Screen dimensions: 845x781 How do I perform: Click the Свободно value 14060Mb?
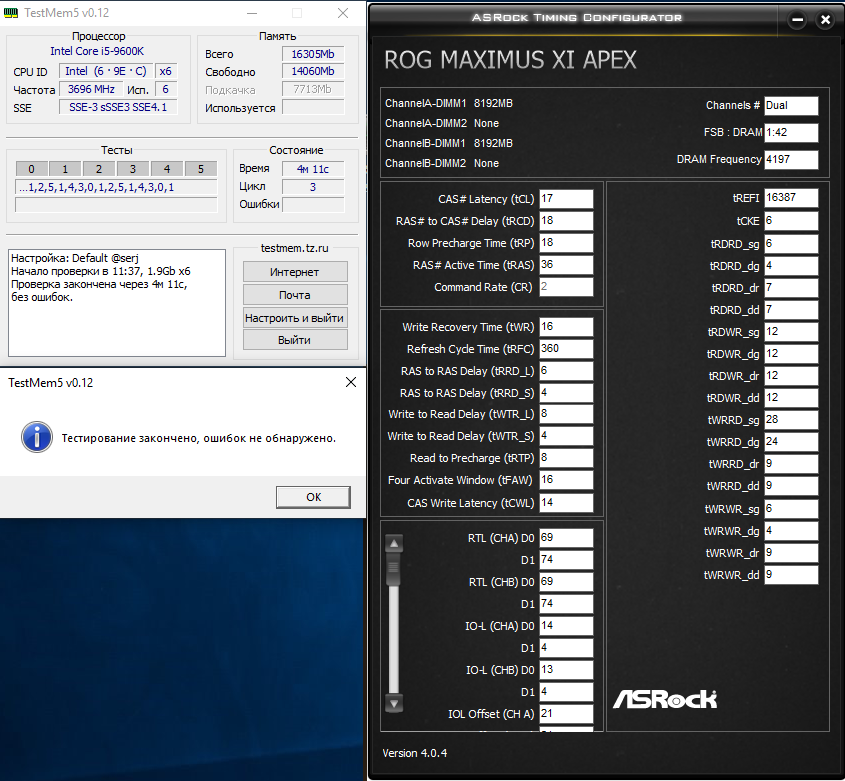pyautogui.click(x=313, y=71)
